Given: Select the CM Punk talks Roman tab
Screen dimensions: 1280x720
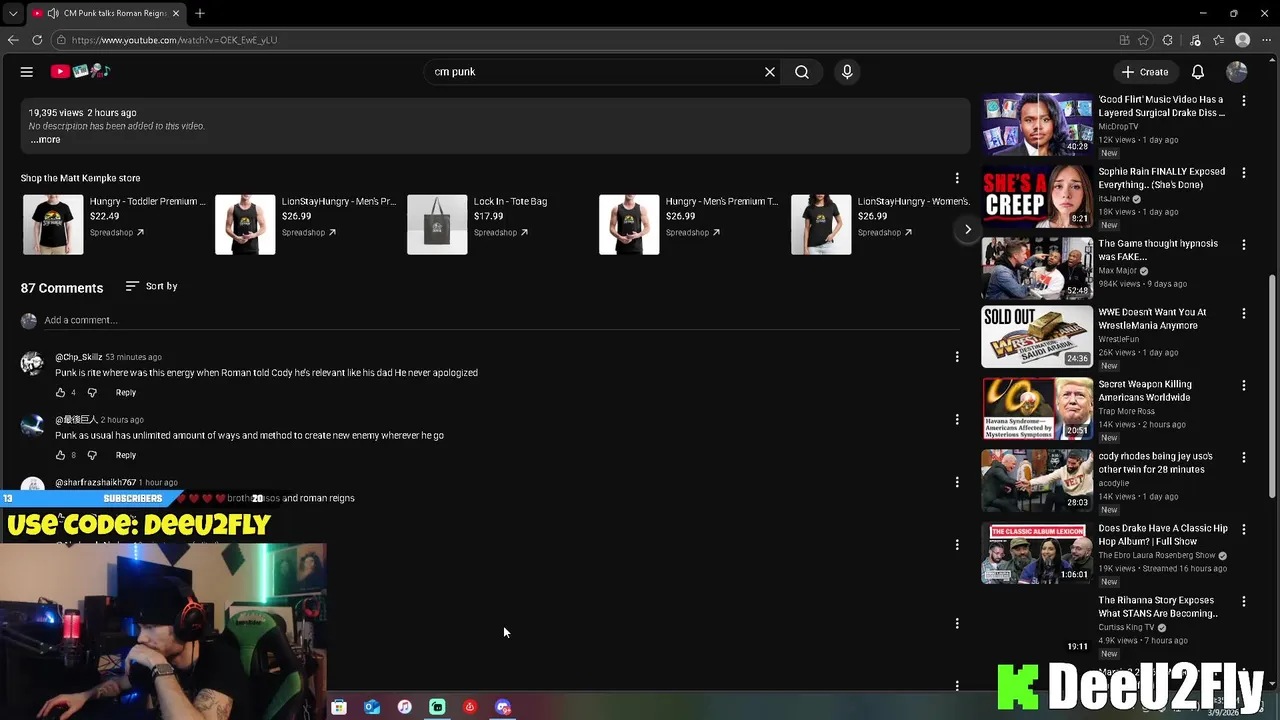Looking at the screenshot, I should coord(105,13).
